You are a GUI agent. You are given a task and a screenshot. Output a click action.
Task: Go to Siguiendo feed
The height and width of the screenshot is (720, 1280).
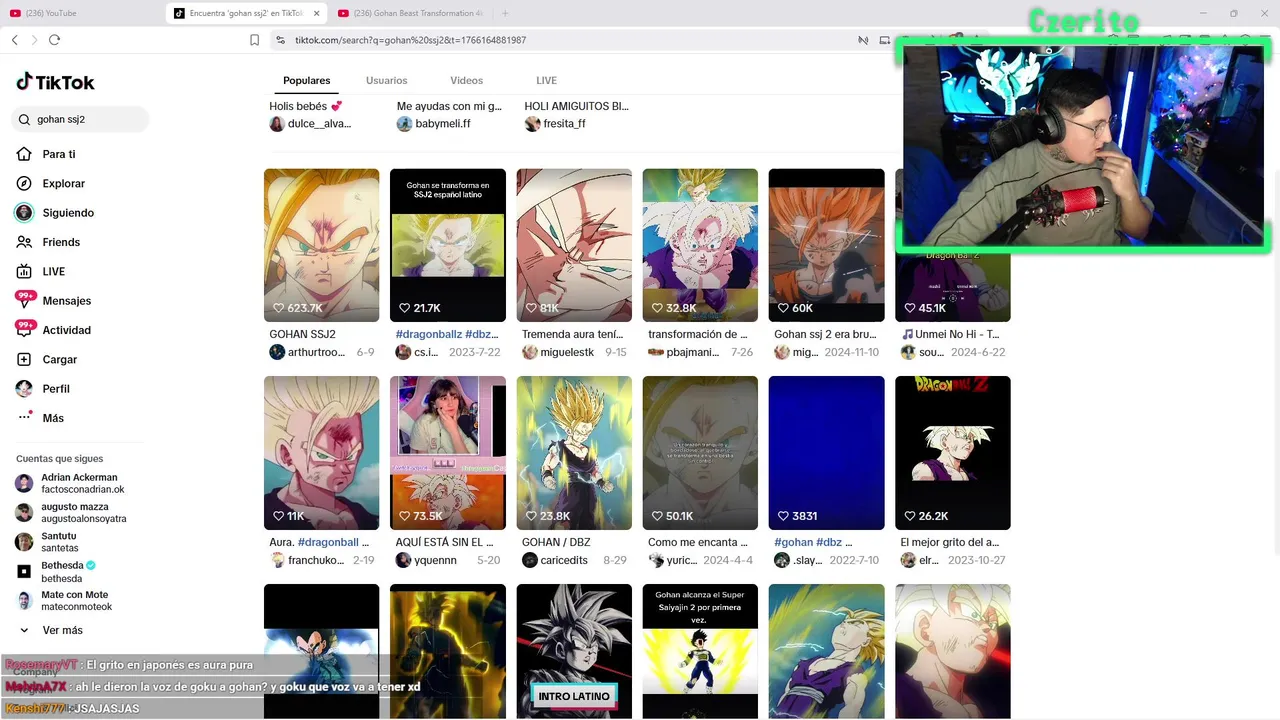(68, 213)
